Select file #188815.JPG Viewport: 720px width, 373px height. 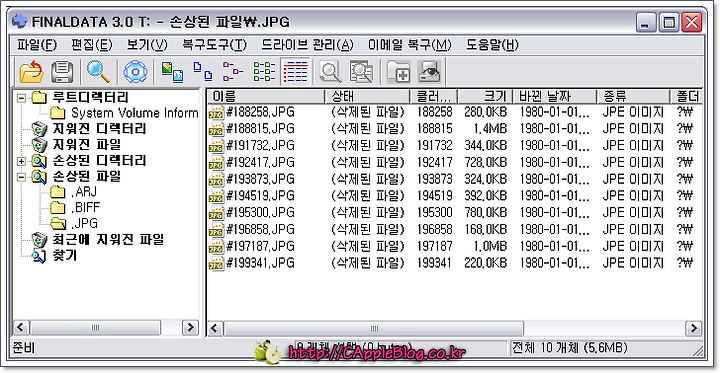260,129
